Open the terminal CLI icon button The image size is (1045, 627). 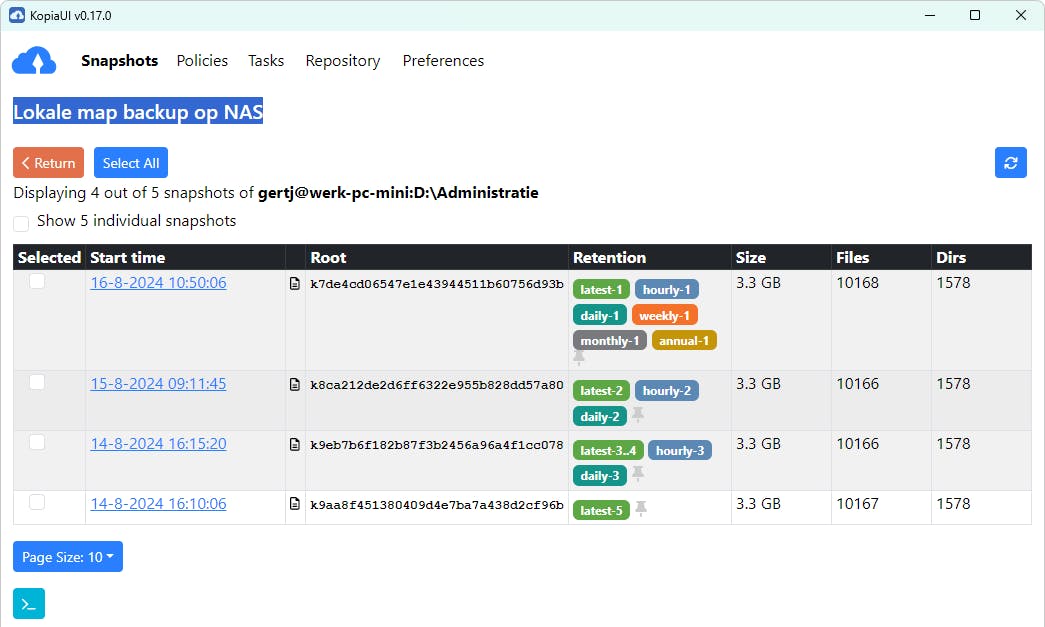pyautogui.click(x=29, y=604)
